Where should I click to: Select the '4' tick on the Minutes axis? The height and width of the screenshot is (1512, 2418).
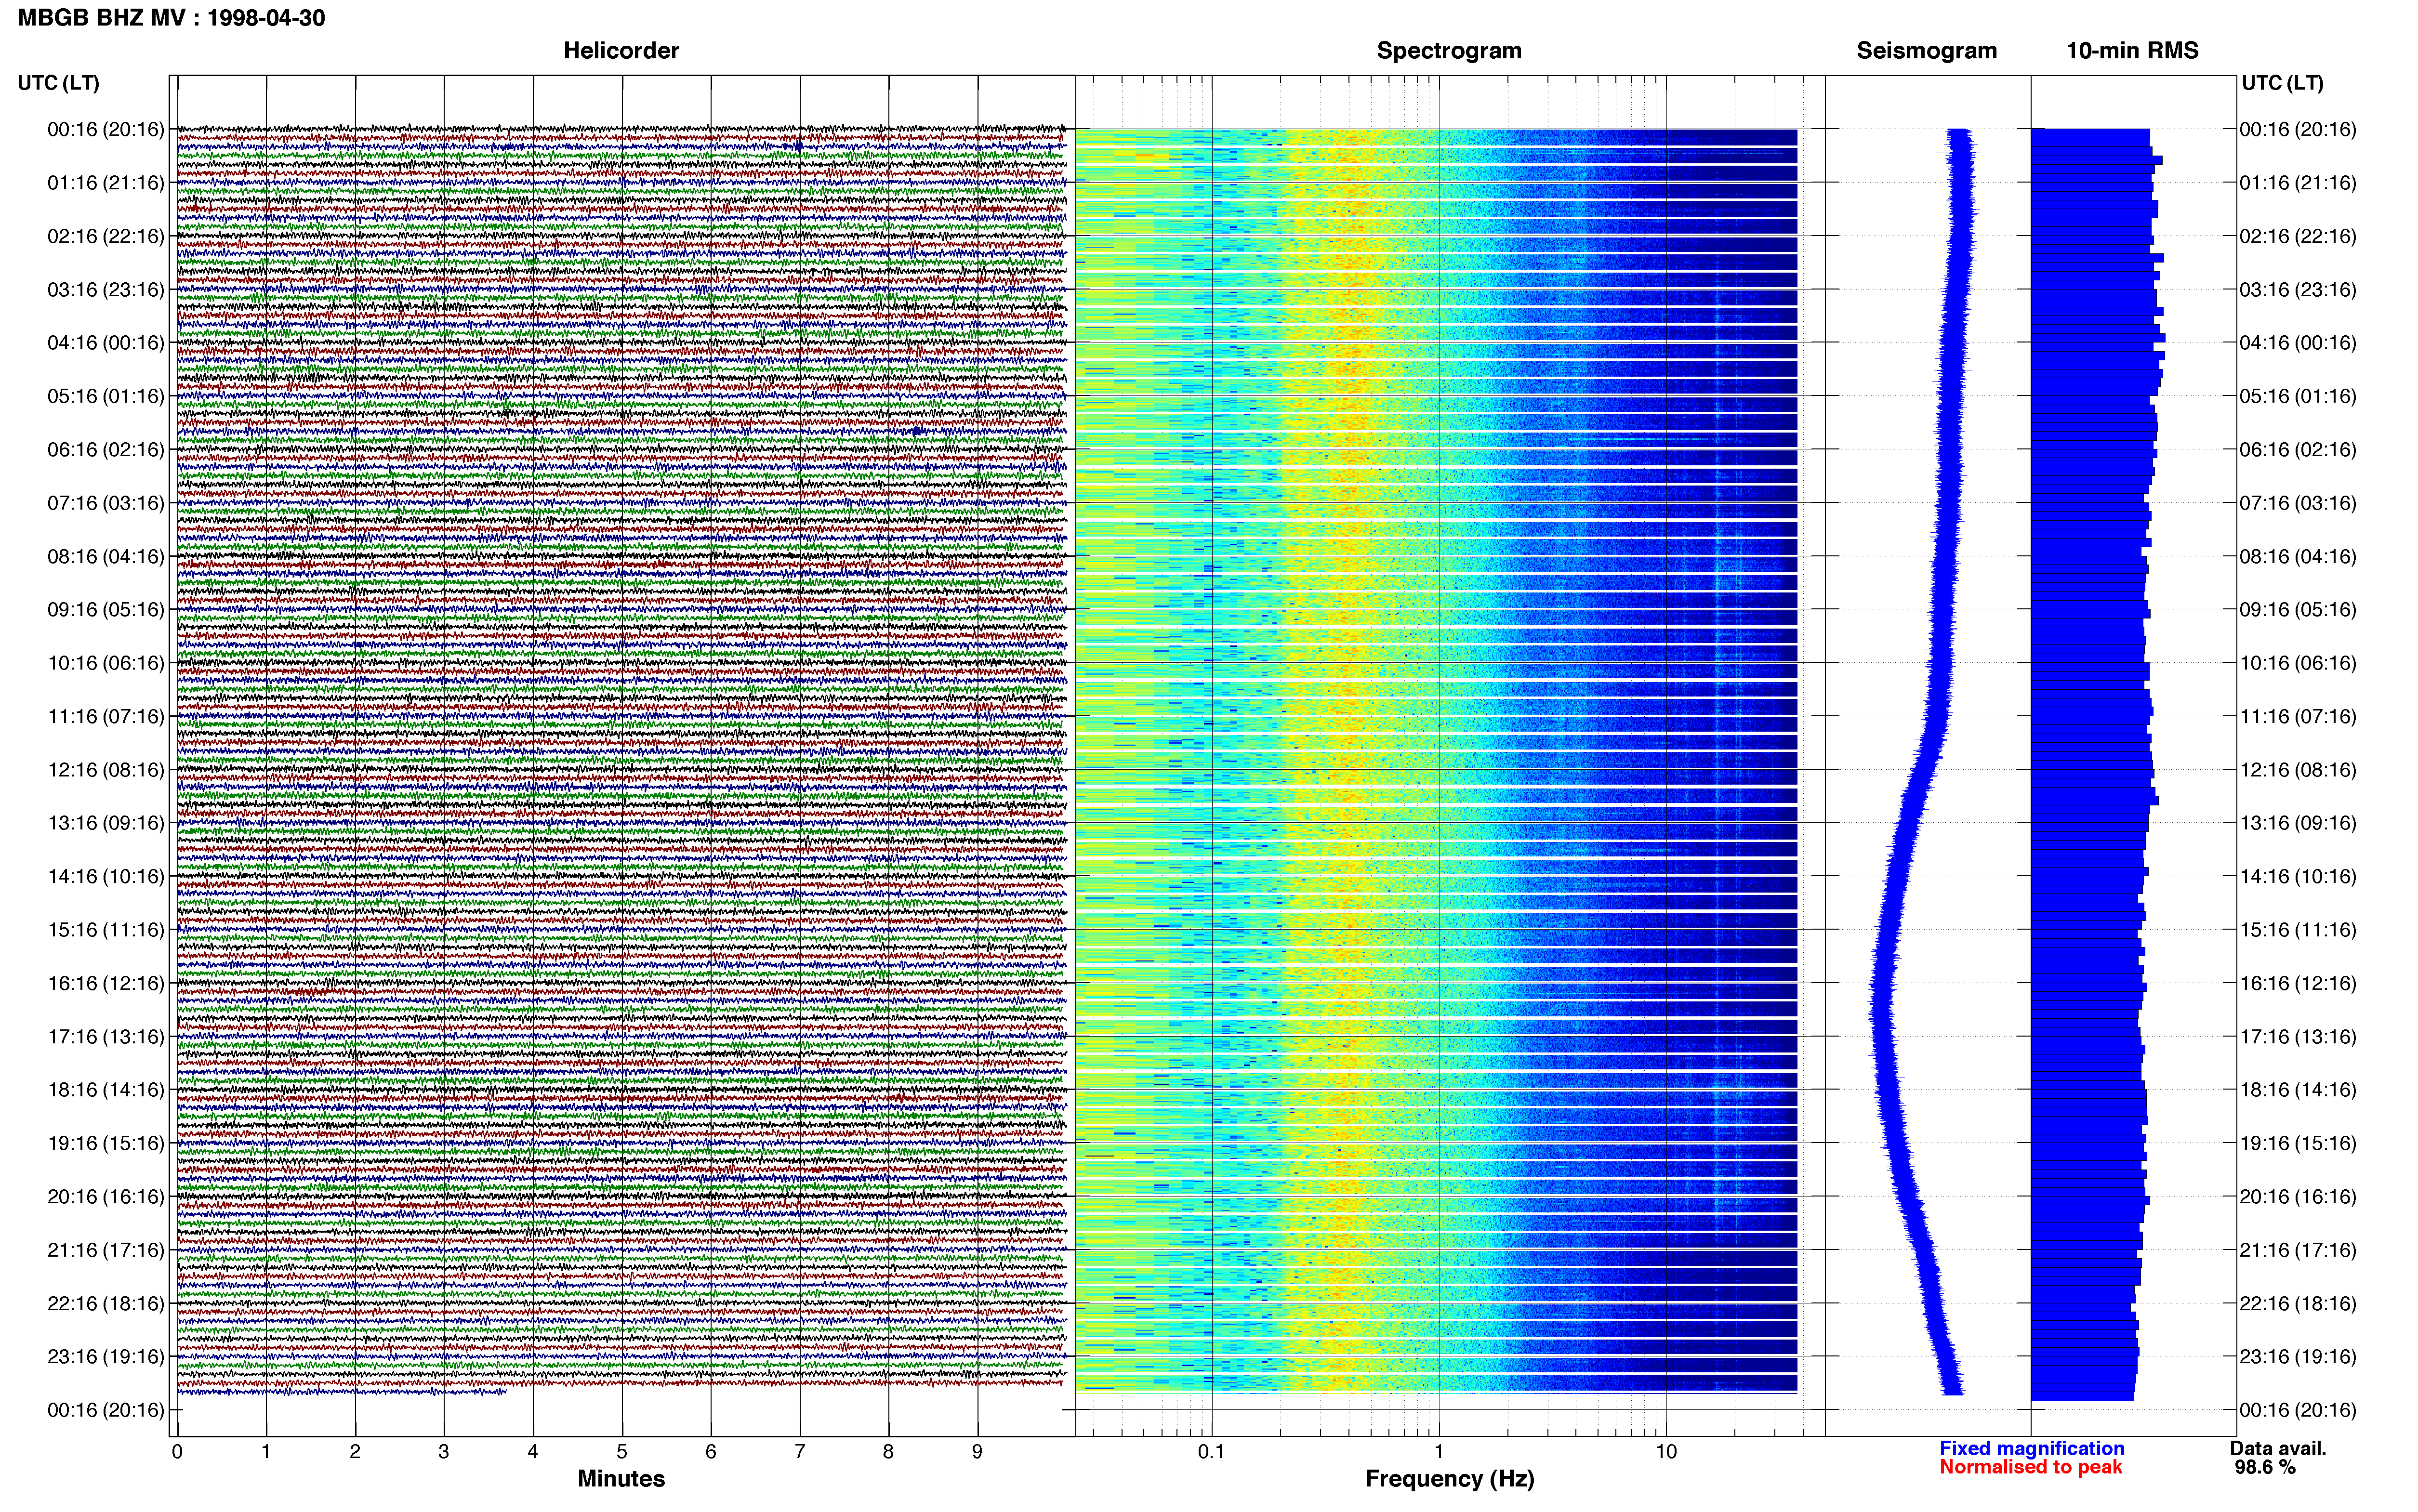point(533,1452)
